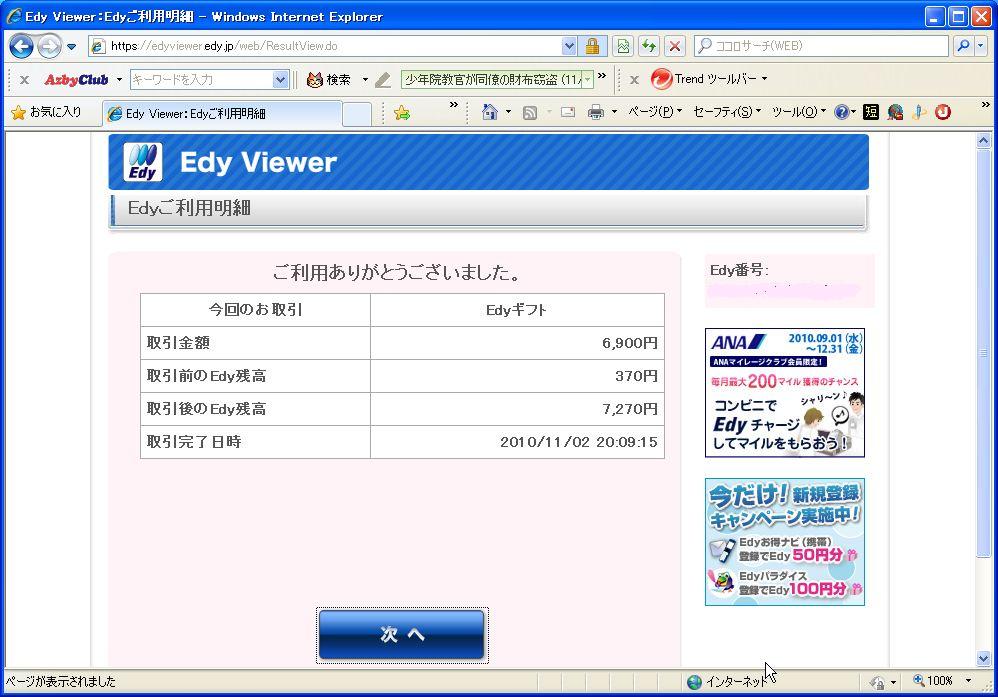
Task: Toggle Compatibility View icon
Action: (623, 46)
